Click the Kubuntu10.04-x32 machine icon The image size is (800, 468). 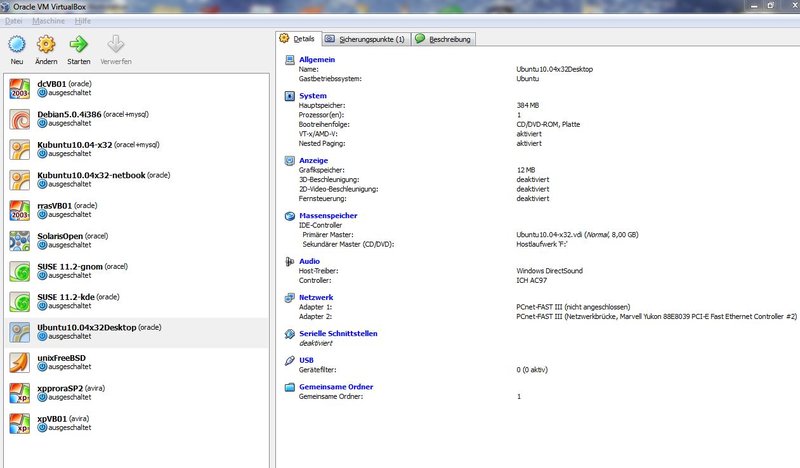pos(20,150)
